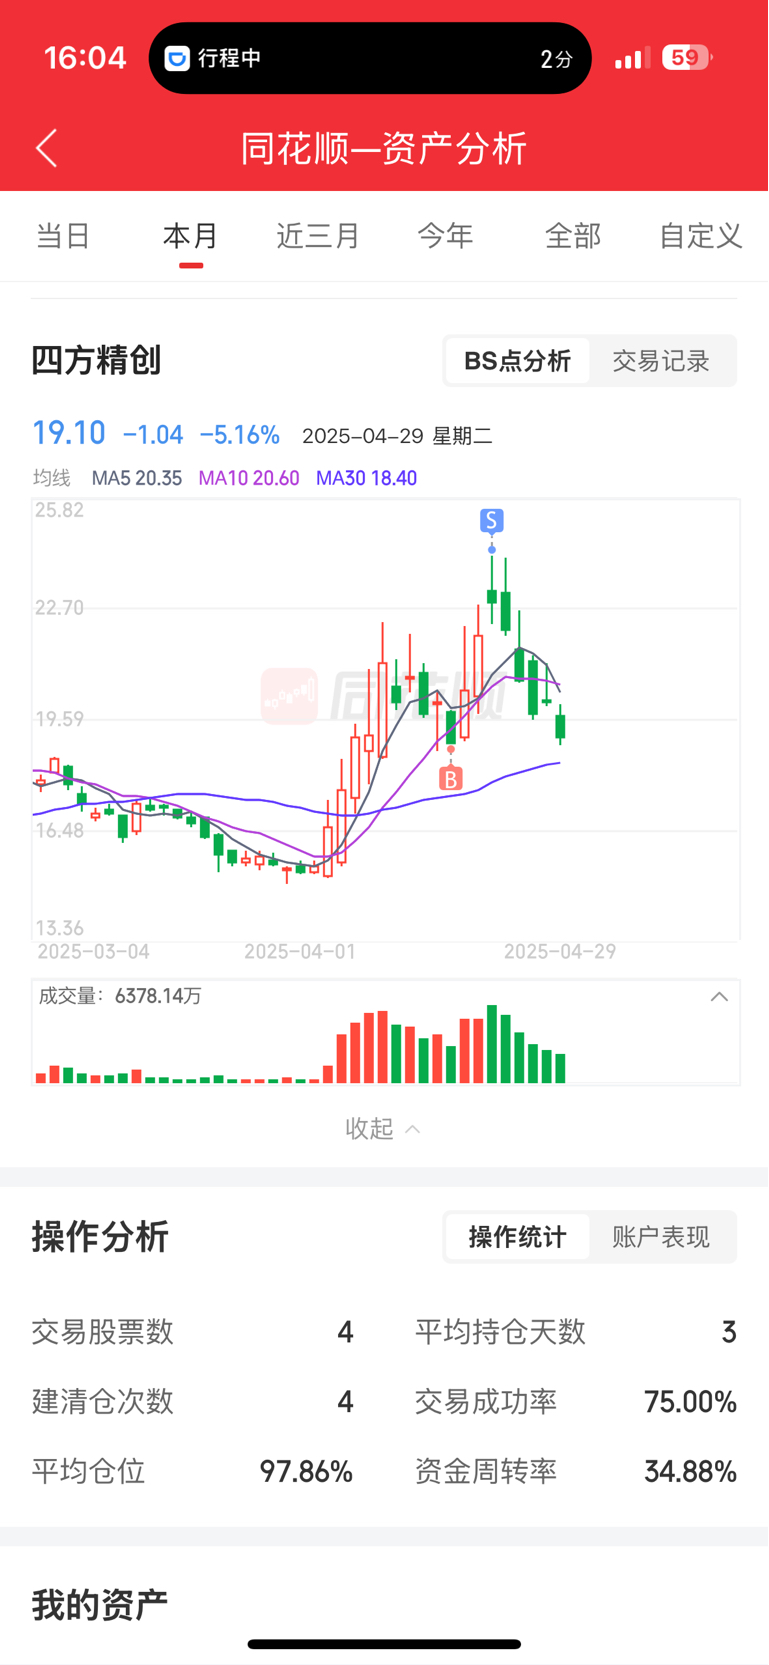
Task: Collapse the chart using 收起
Action: 383,1128
